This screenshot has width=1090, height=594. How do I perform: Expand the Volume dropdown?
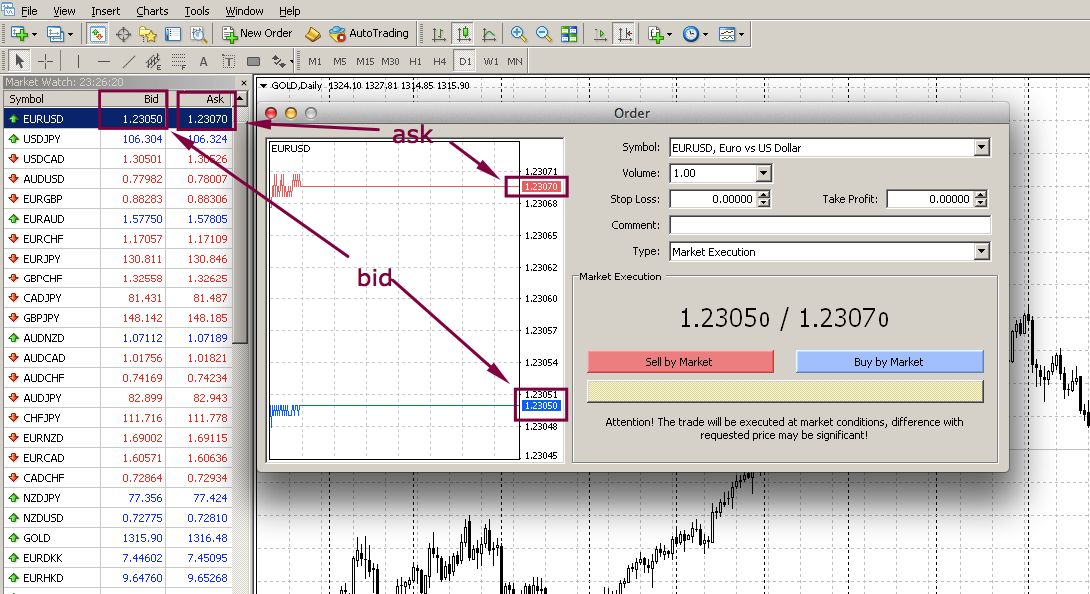click(763, 173)
